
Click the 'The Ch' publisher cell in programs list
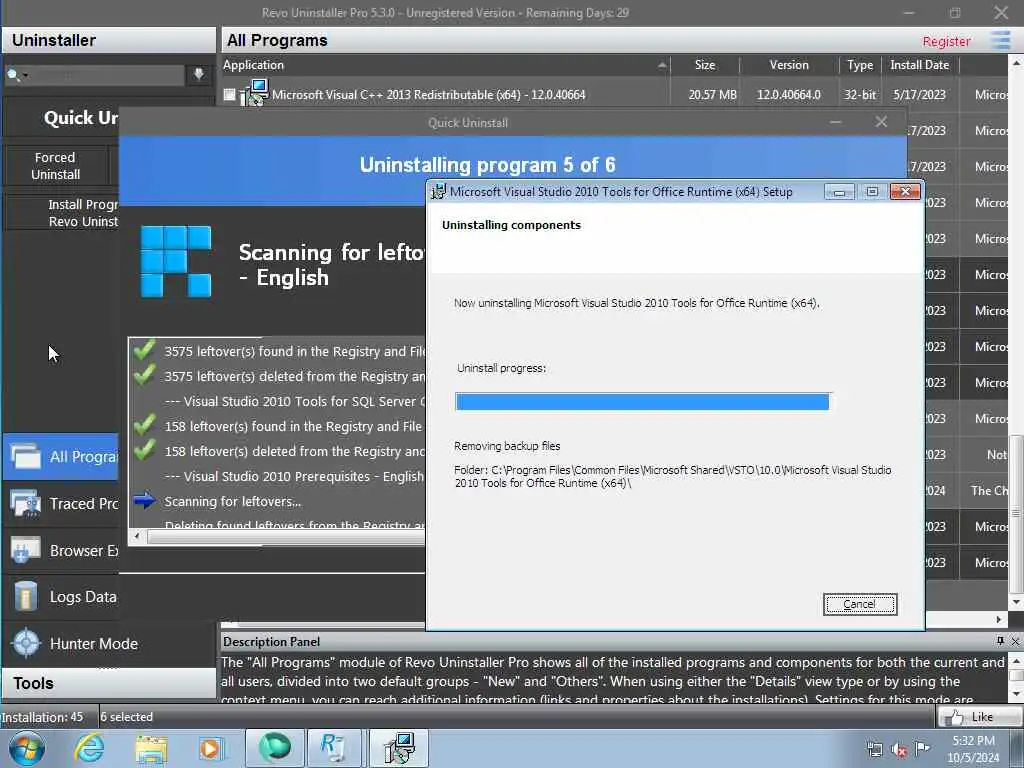pos(989,490)
